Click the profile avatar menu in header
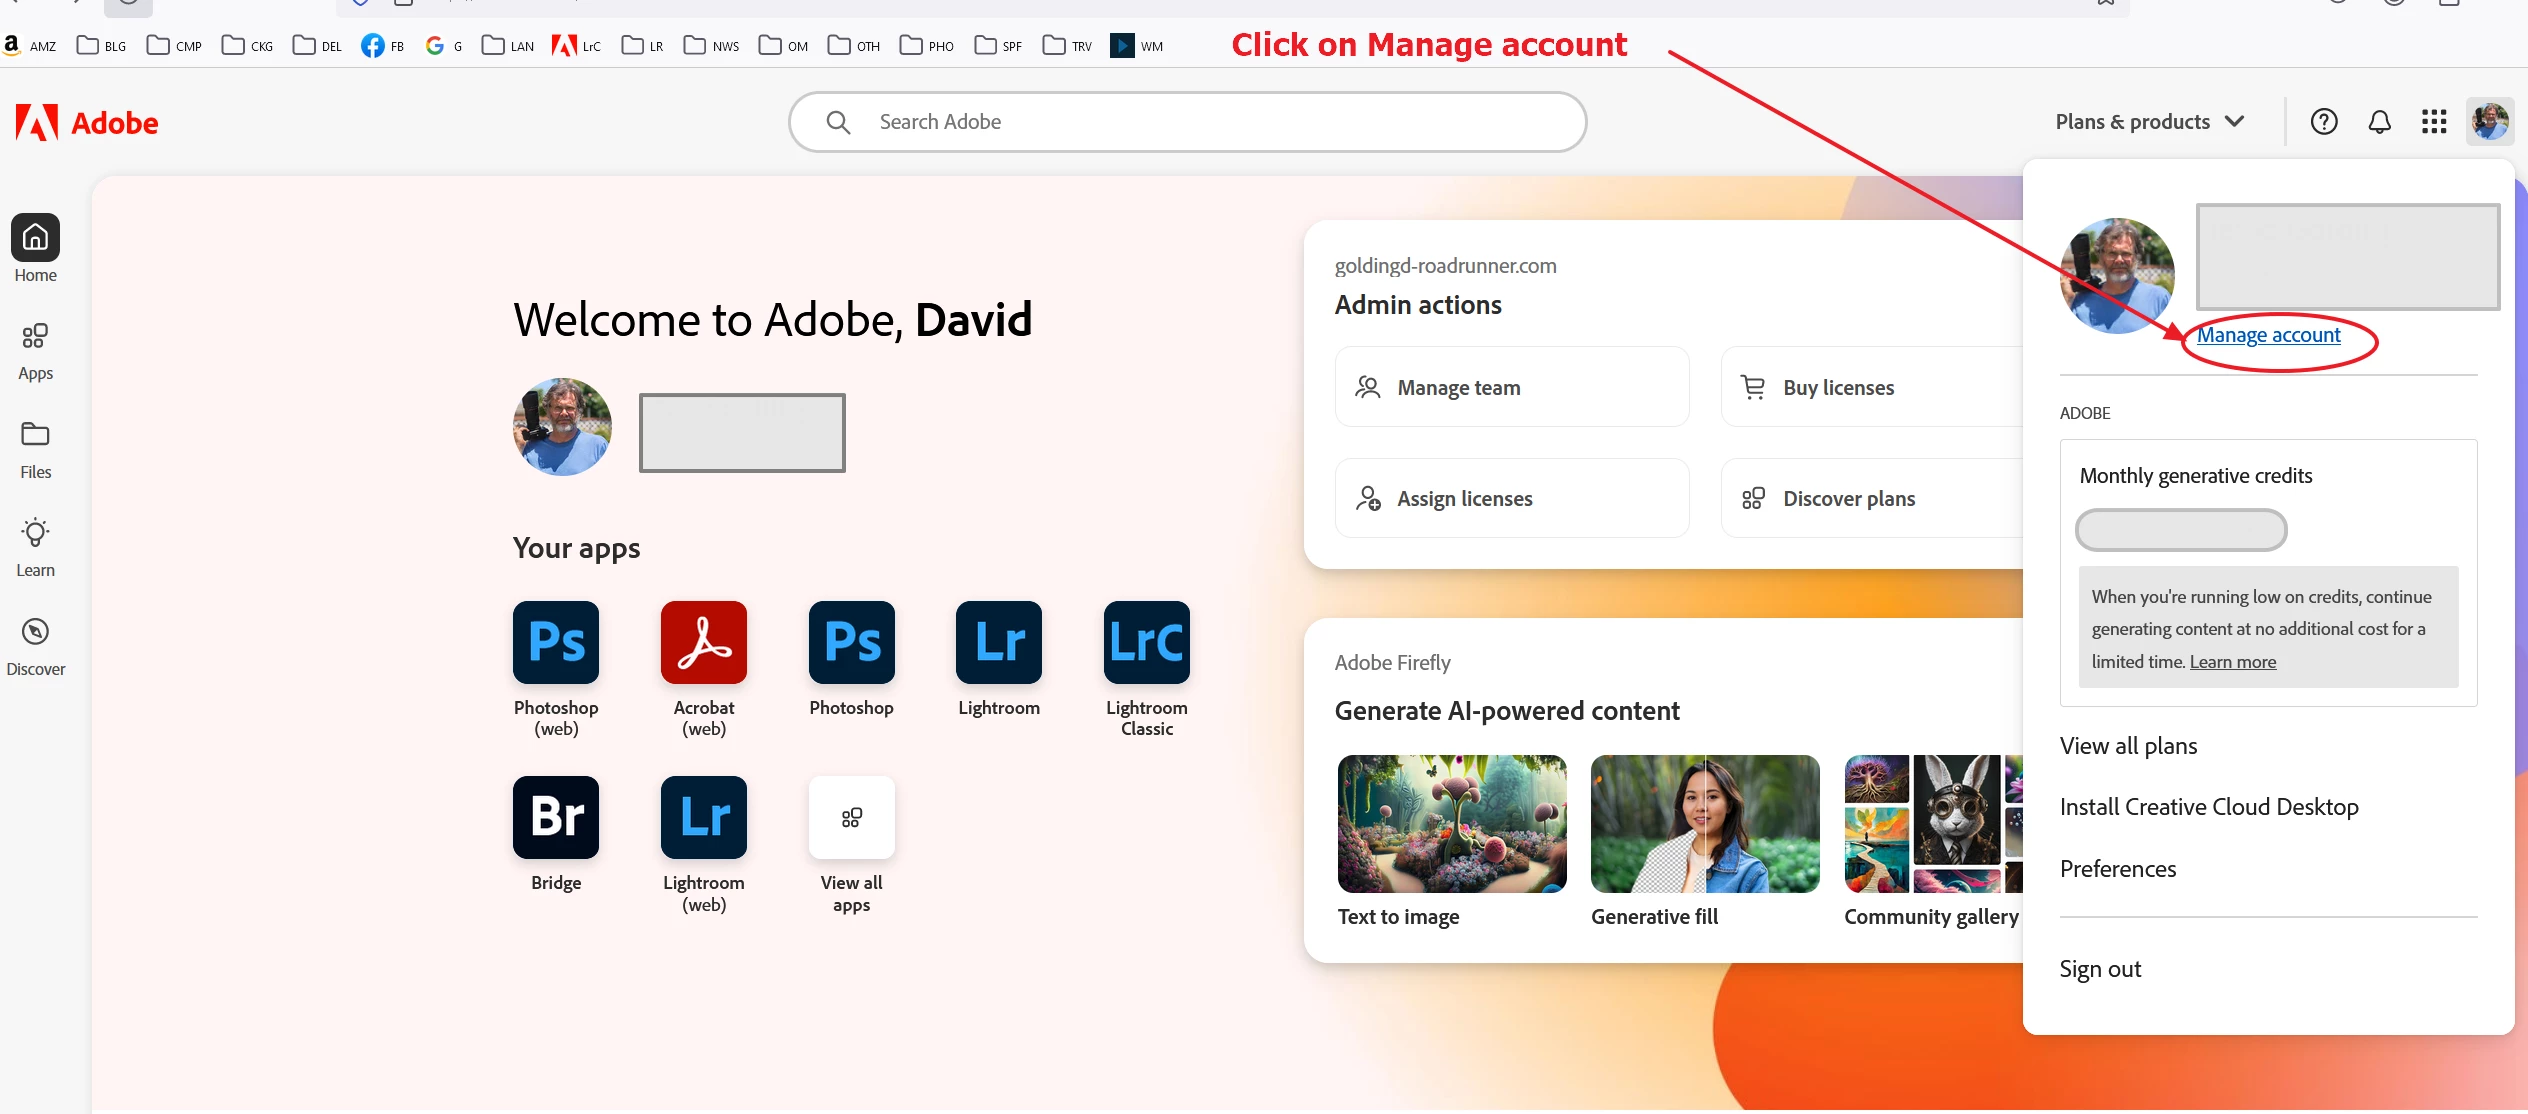 coord(2490,122)
